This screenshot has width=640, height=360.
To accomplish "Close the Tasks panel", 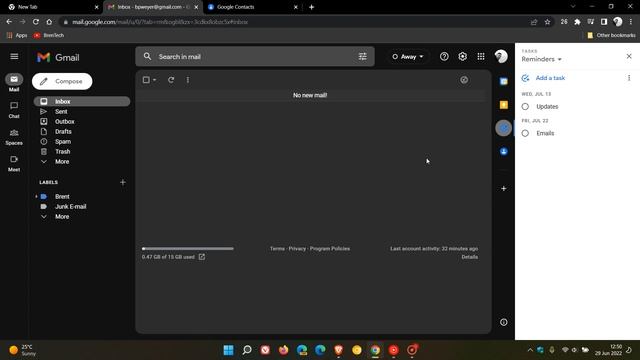I will (629, 56).
